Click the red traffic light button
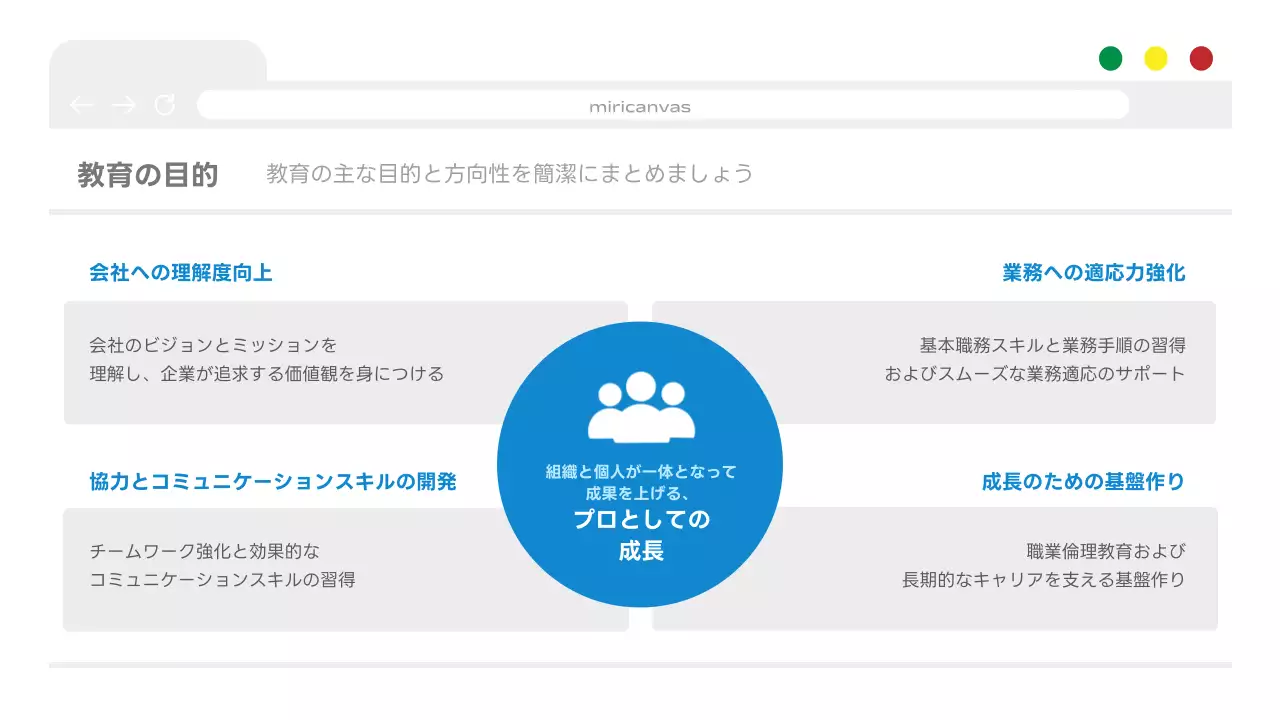 pos(1200,58)
